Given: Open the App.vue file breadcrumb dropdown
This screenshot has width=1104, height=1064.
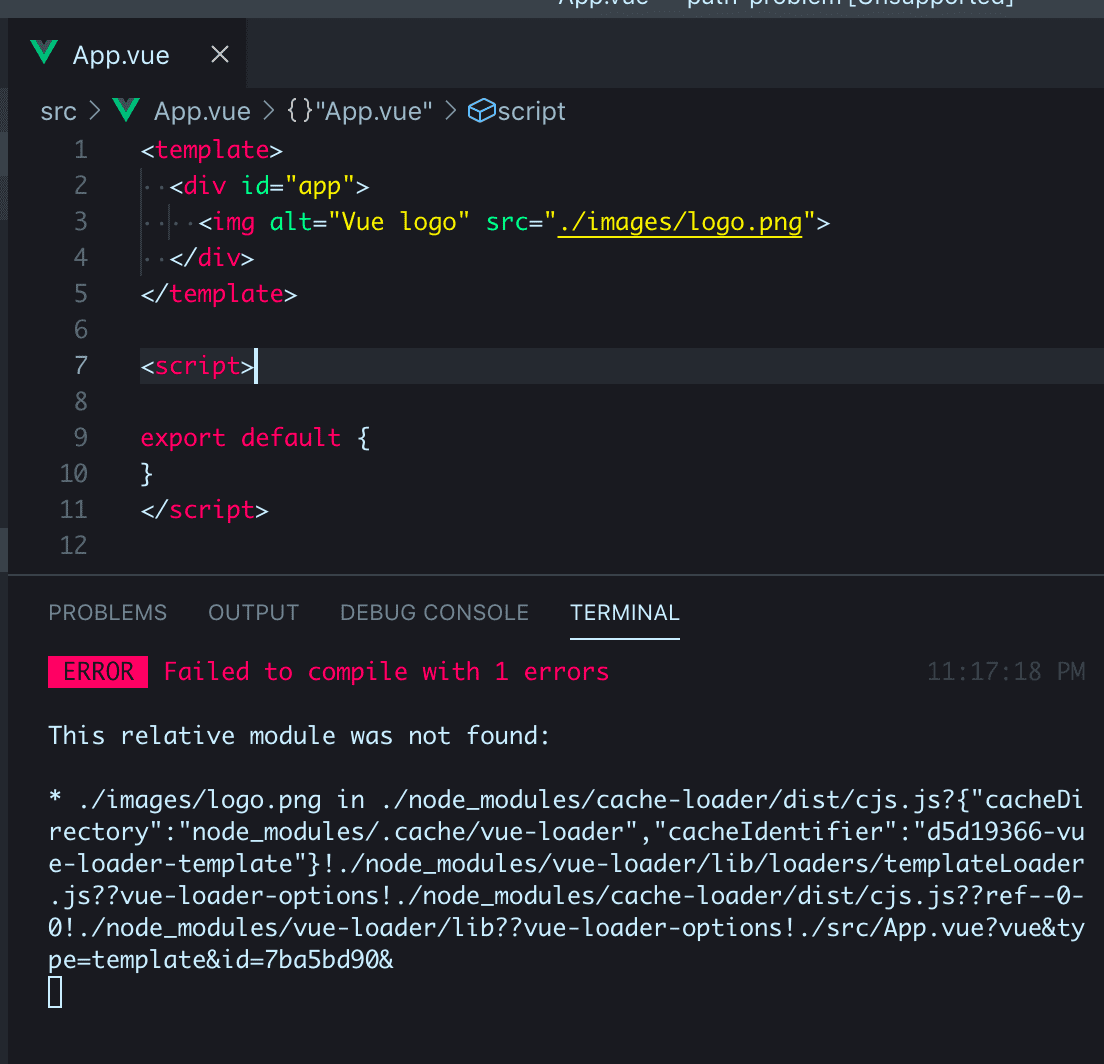Looking at the screenshot, I should pos(202,111).
